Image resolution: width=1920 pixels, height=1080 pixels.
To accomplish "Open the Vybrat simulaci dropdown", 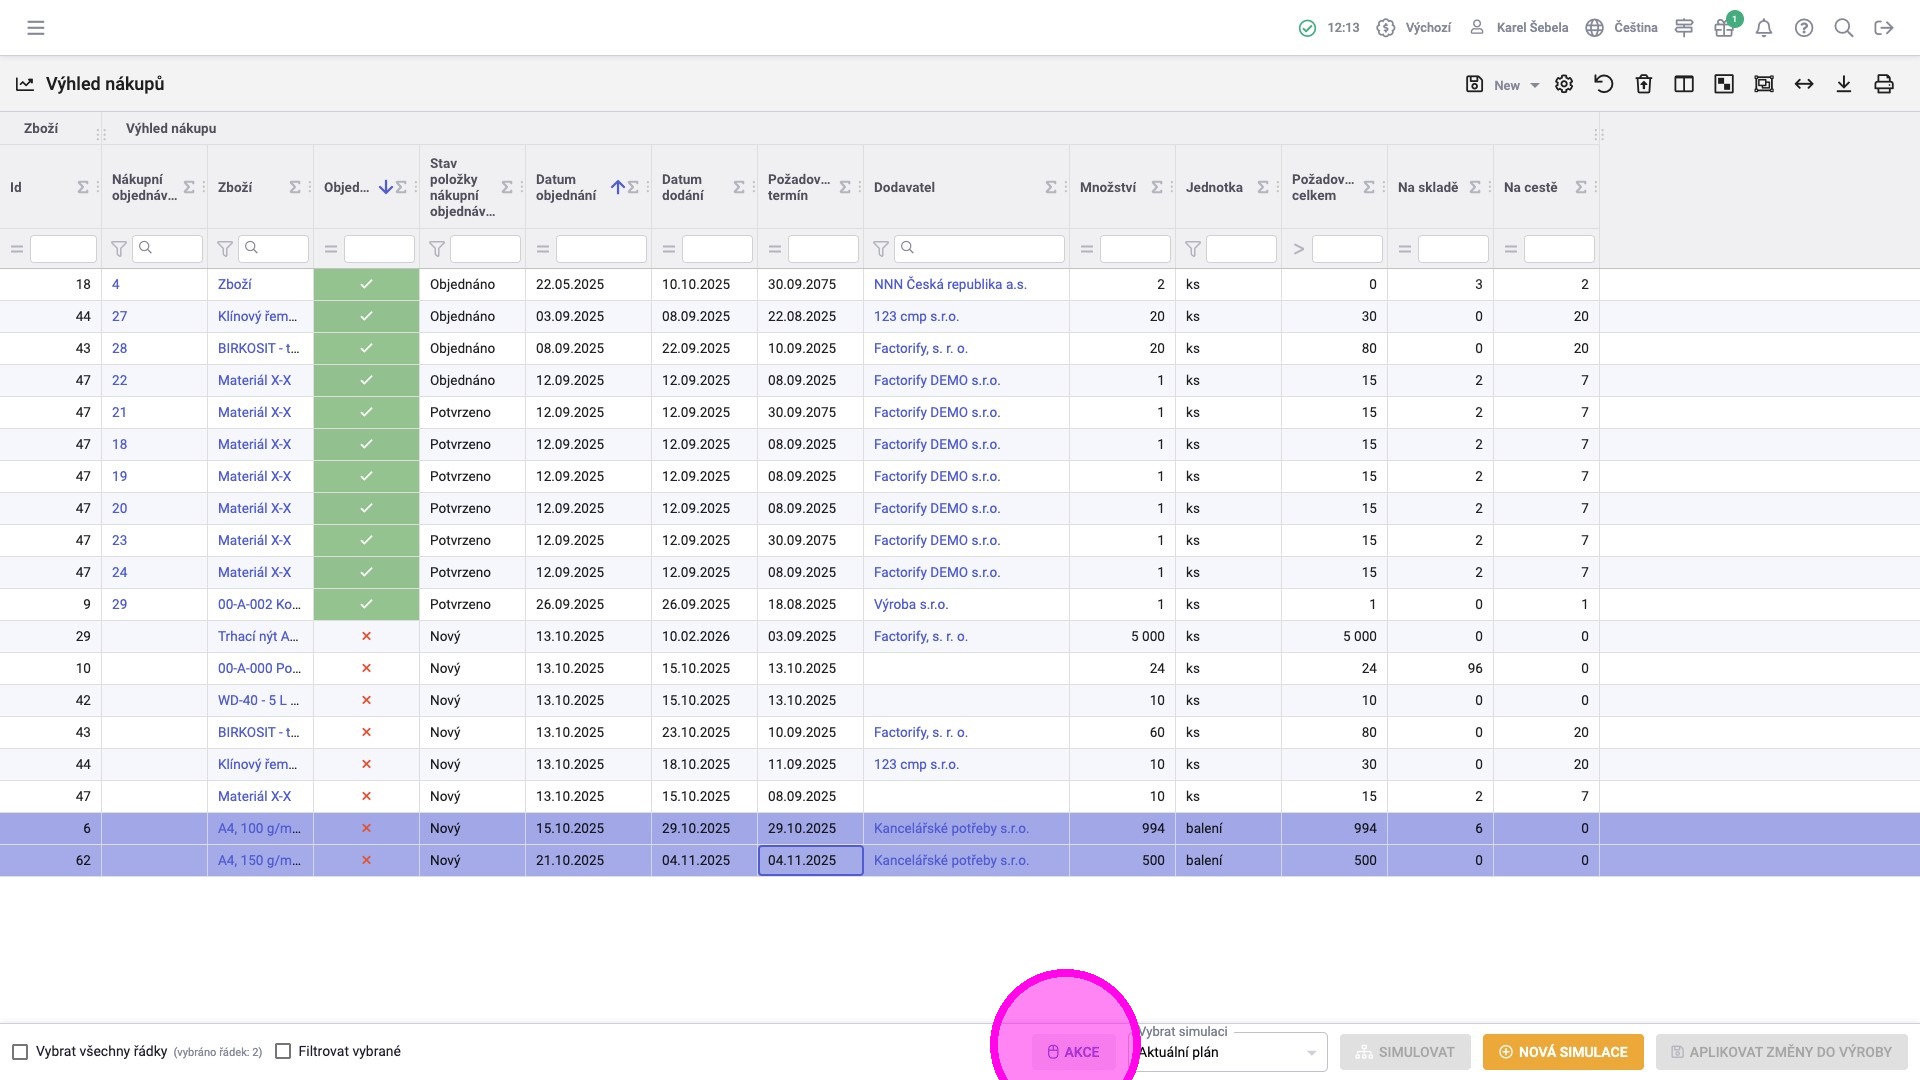I will click(x=1228, y=1052).
